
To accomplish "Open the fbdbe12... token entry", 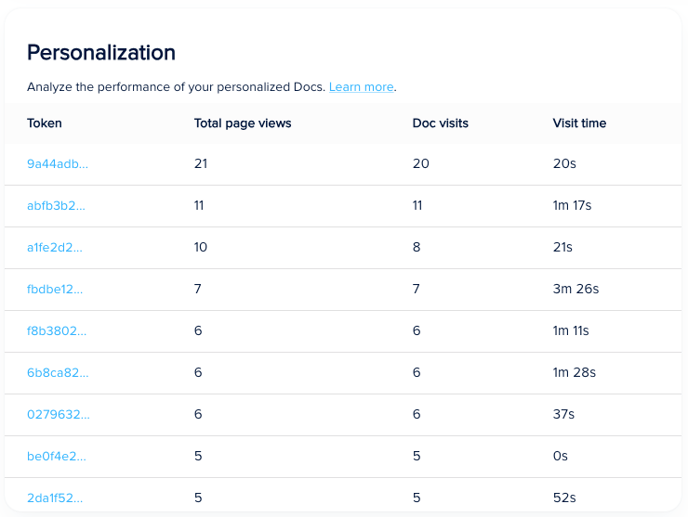I will (x=55, y=289).
